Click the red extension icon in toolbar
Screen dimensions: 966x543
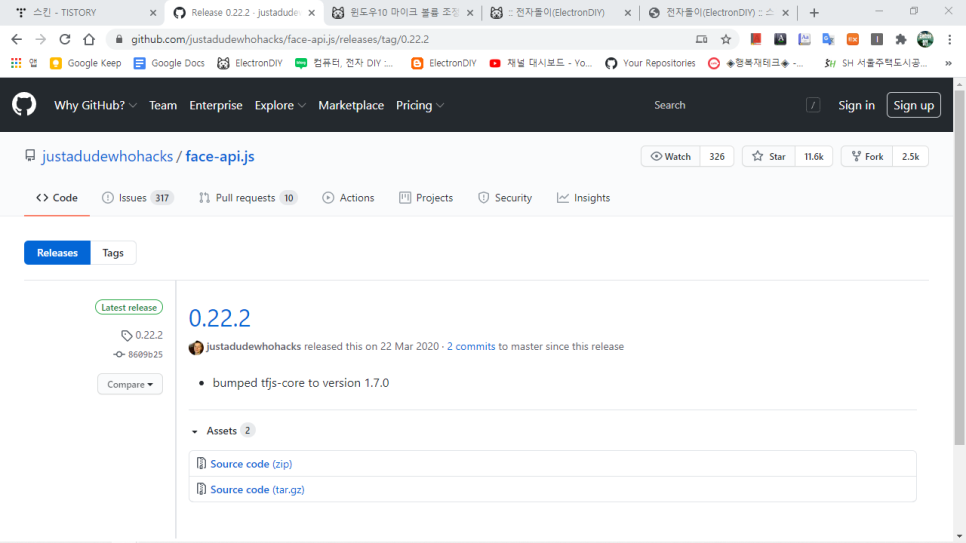(755, 39)
